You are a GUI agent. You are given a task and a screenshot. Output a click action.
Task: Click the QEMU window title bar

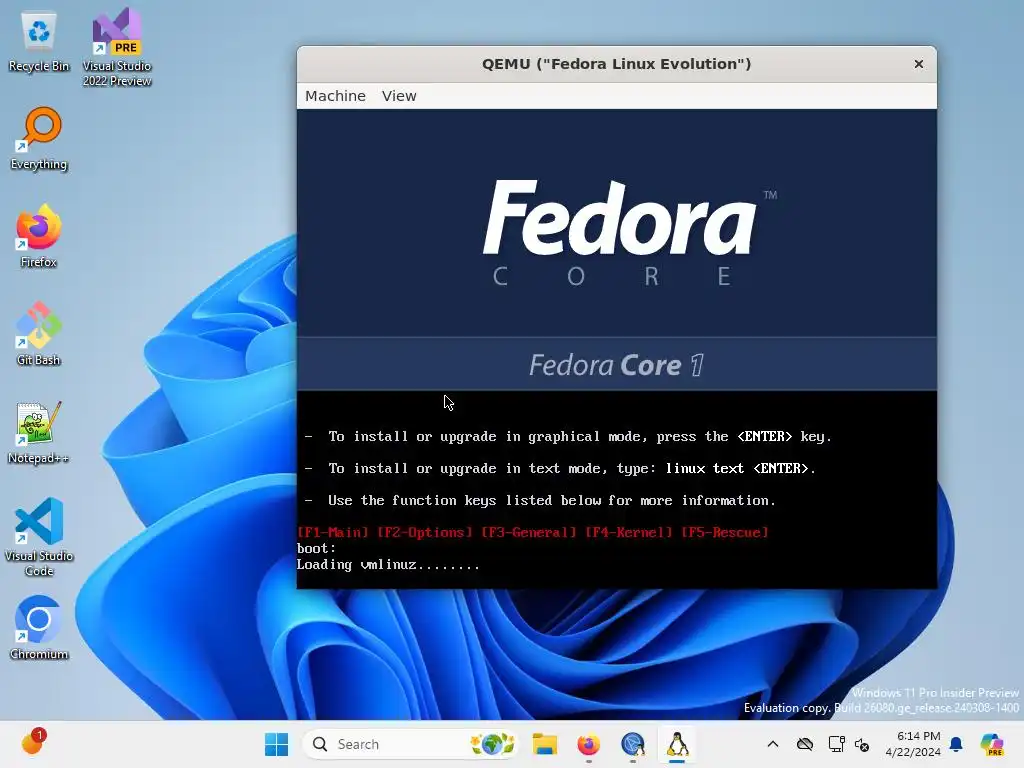tap(616, 64)
